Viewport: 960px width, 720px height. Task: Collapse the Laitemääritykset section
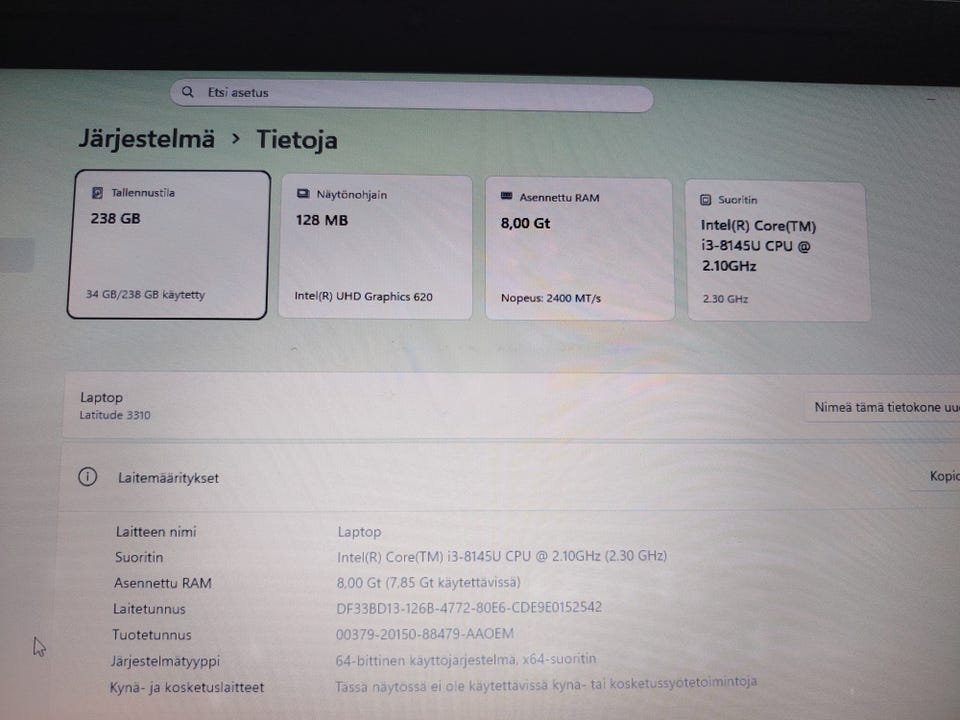508,478
